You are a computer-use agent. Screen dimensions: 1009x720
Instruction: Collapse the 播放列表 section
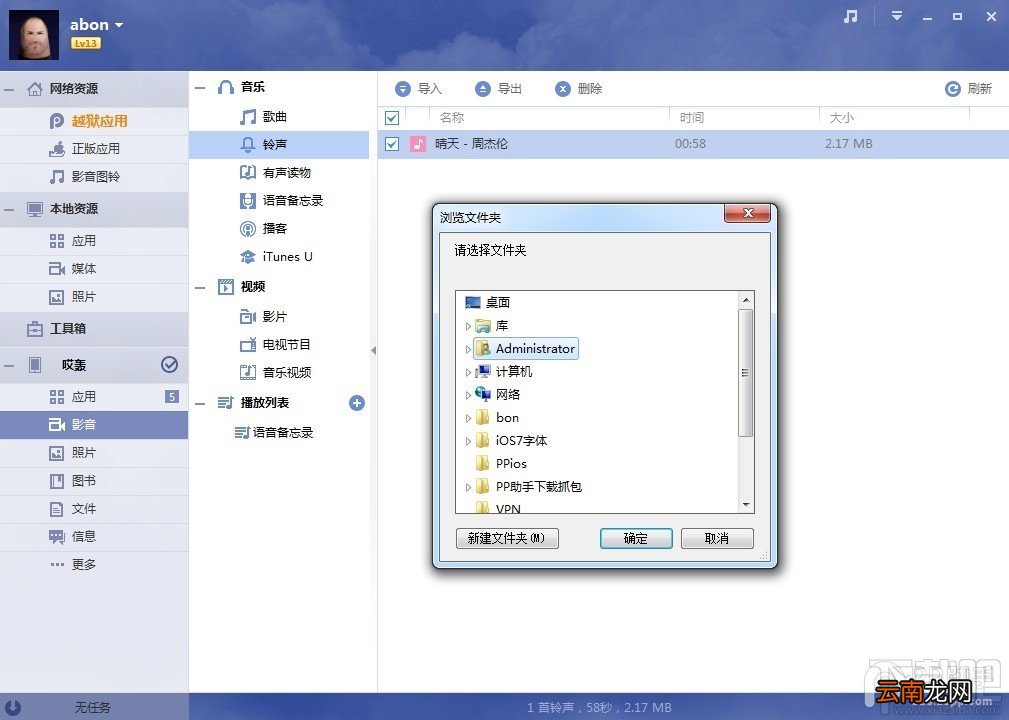200,403
